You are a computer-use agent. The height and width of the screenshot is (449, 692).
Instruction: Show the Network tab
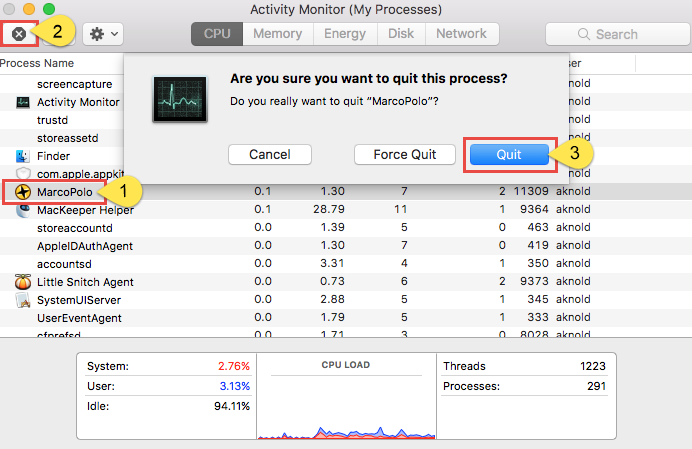pos(461,34)
